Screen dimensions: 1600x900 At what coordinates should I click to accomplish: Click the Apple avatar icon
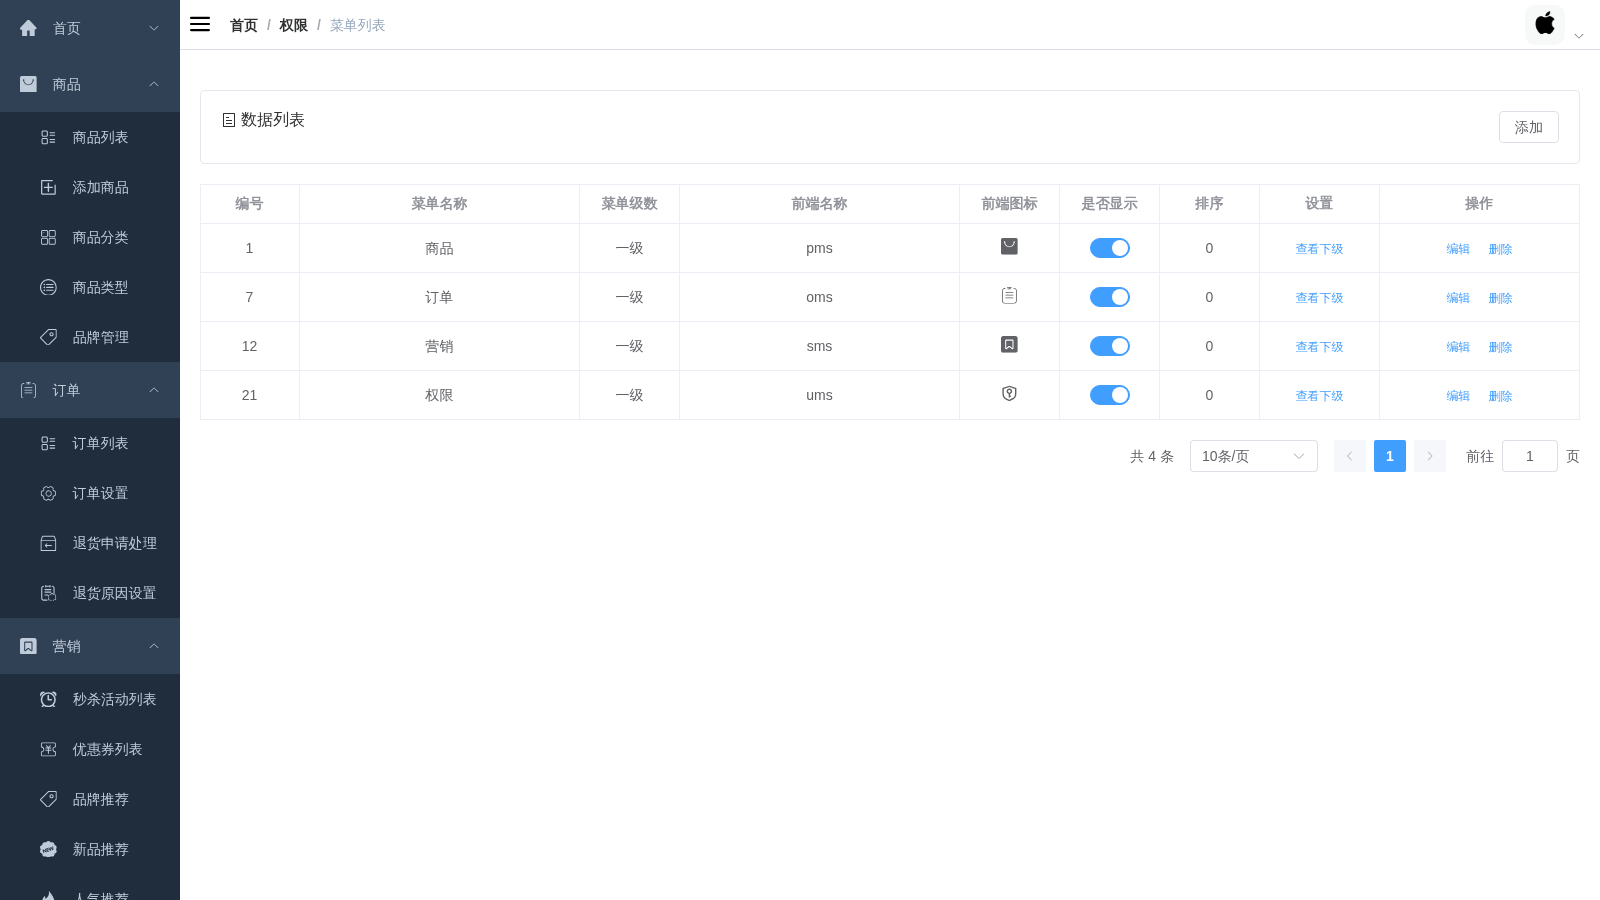coord(1545,24)
